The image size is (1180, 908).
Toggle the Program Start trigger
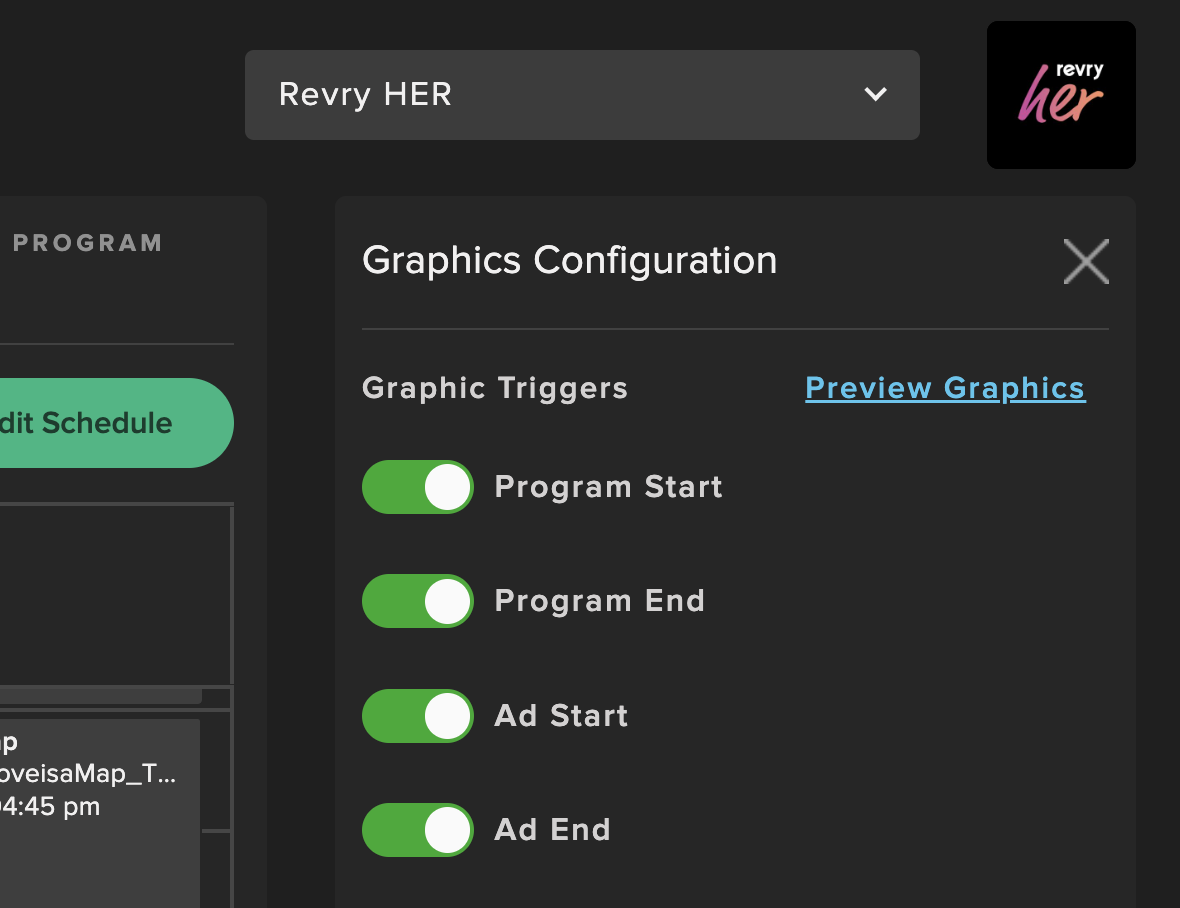[x=418, y=487]
